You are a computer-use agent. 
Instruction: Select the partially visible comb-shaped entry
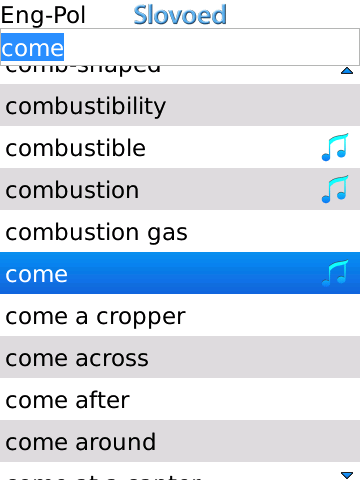[x=180, y=75]
